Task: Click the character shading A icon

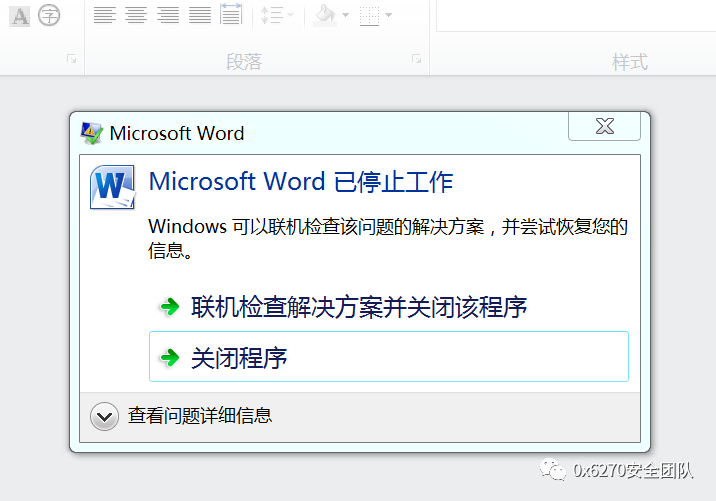Action: point(20,16)
